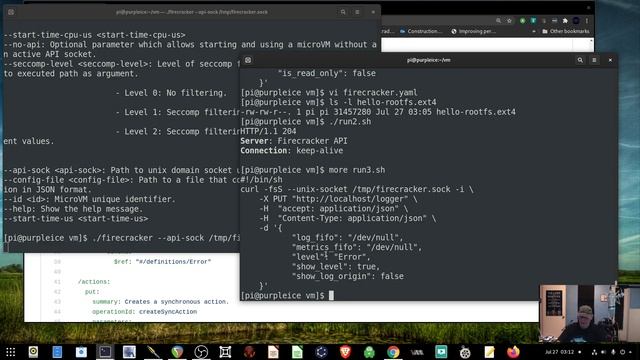
Task: Open the browser profile avatar
Action: [576, 20]
